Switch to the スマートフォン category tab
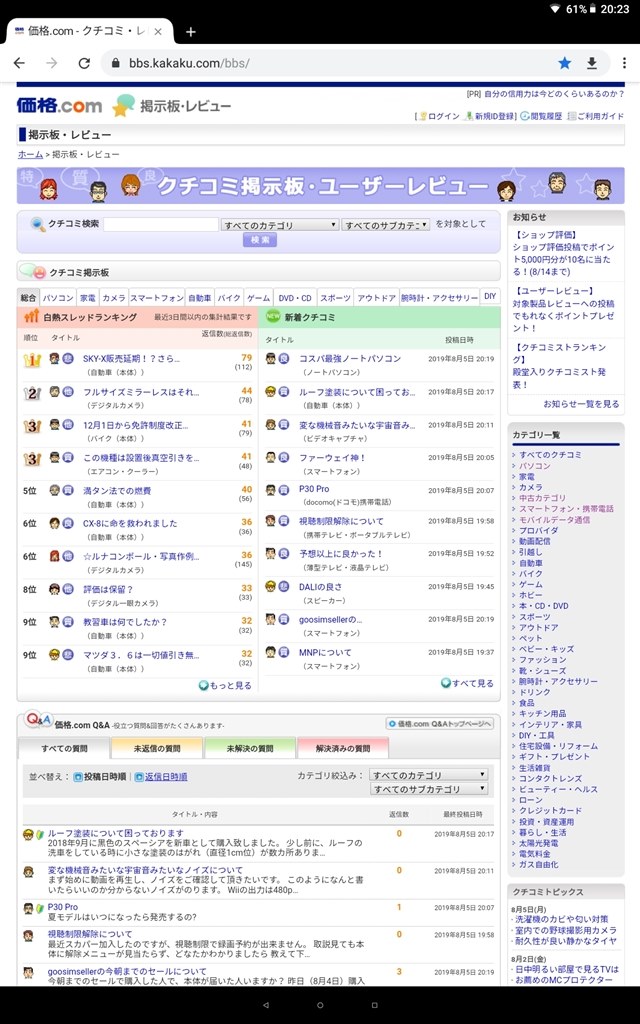The height and width of the screenshot is (1024, 640). tap(157, 298)
